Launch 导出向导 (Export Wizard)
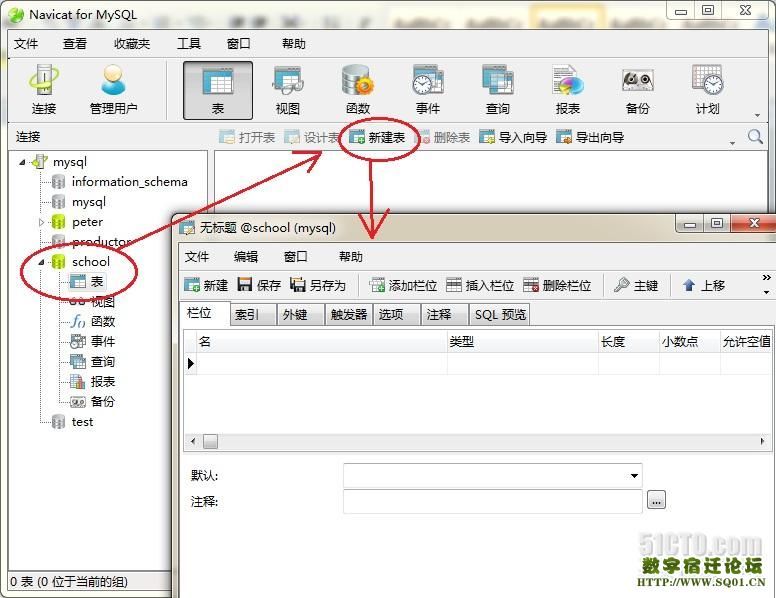Screen dimensions: 776x598 point(590,137)
